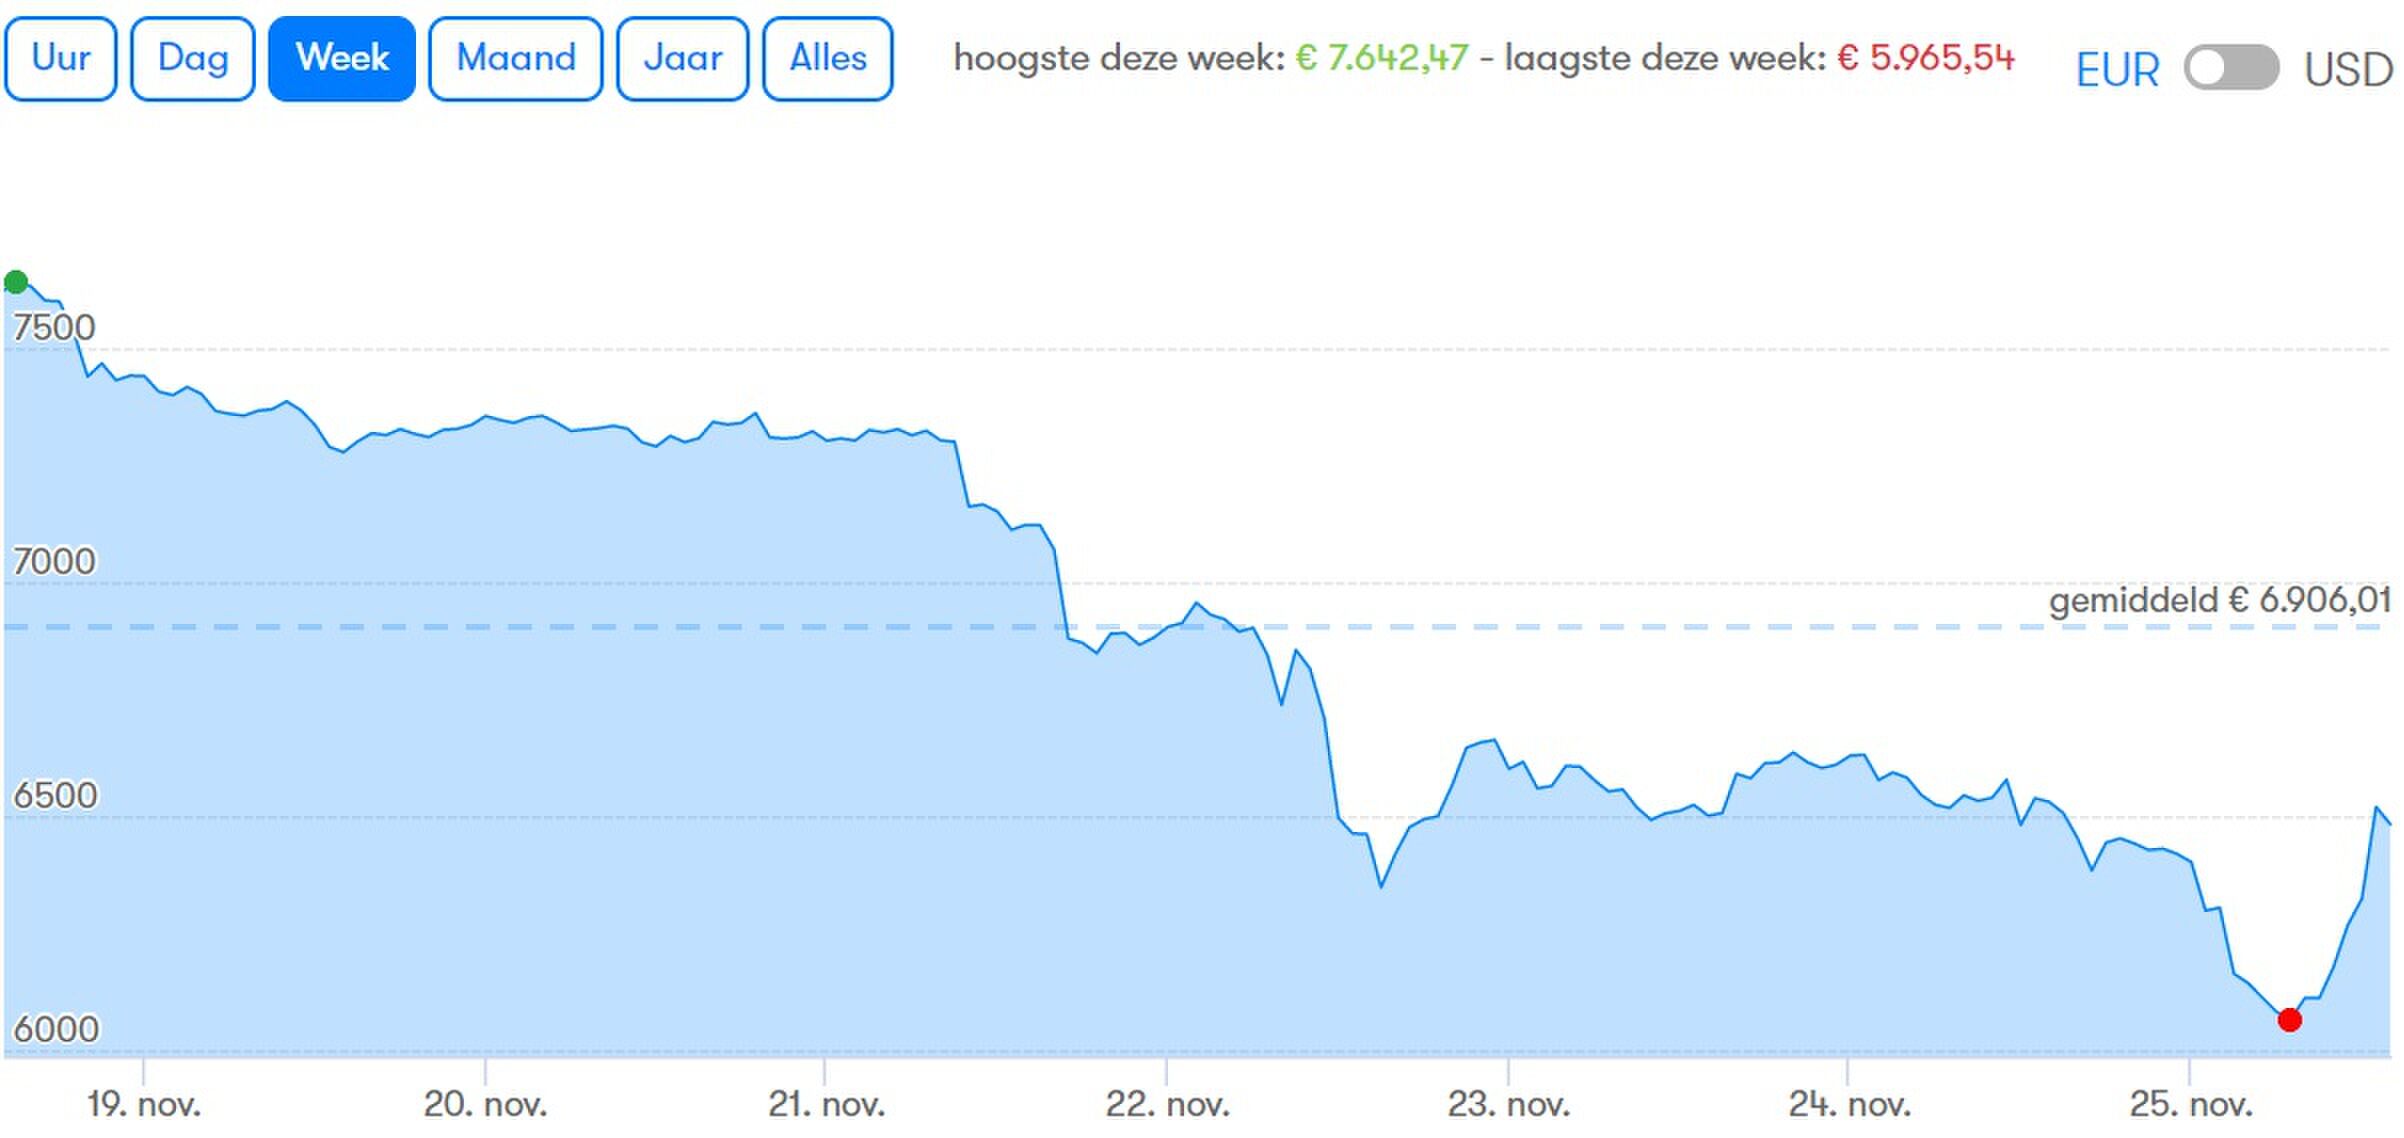
Task: Click the 6000 price axis label
Action: pos(56,1029)
